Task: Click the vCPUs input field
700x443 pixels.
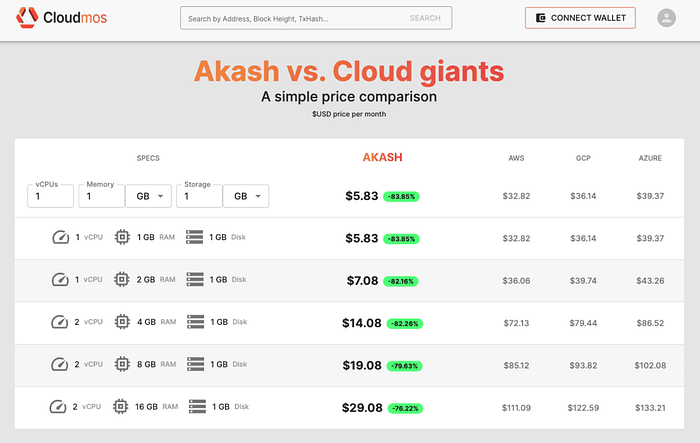Action: pos(50,196)
